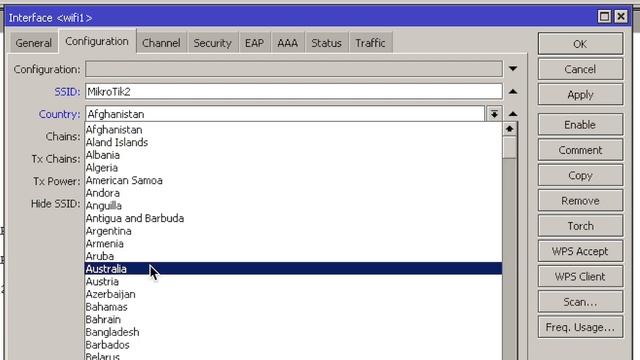Close the Interface wifi1 window
This screenshot has height=360, width=640.
(621, 17)
